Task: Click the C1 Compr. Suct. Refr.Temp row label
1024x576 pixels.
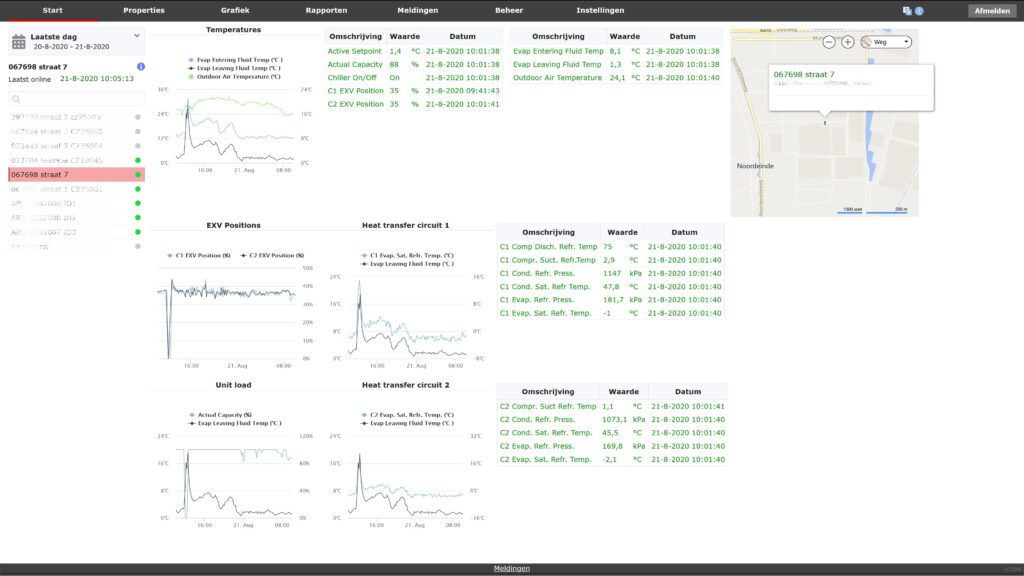Action: pos(548,260)
